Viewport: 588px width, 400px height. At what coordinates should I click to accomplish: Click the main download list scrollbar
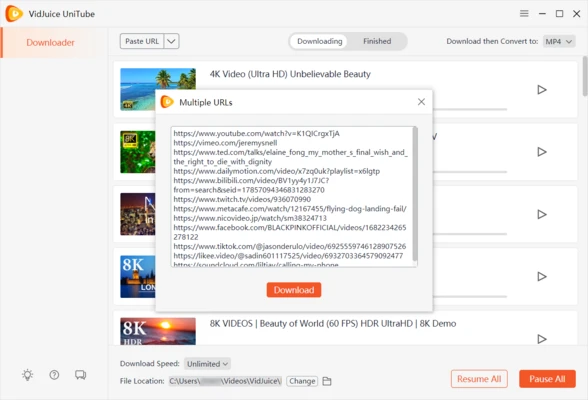[585, 76]
